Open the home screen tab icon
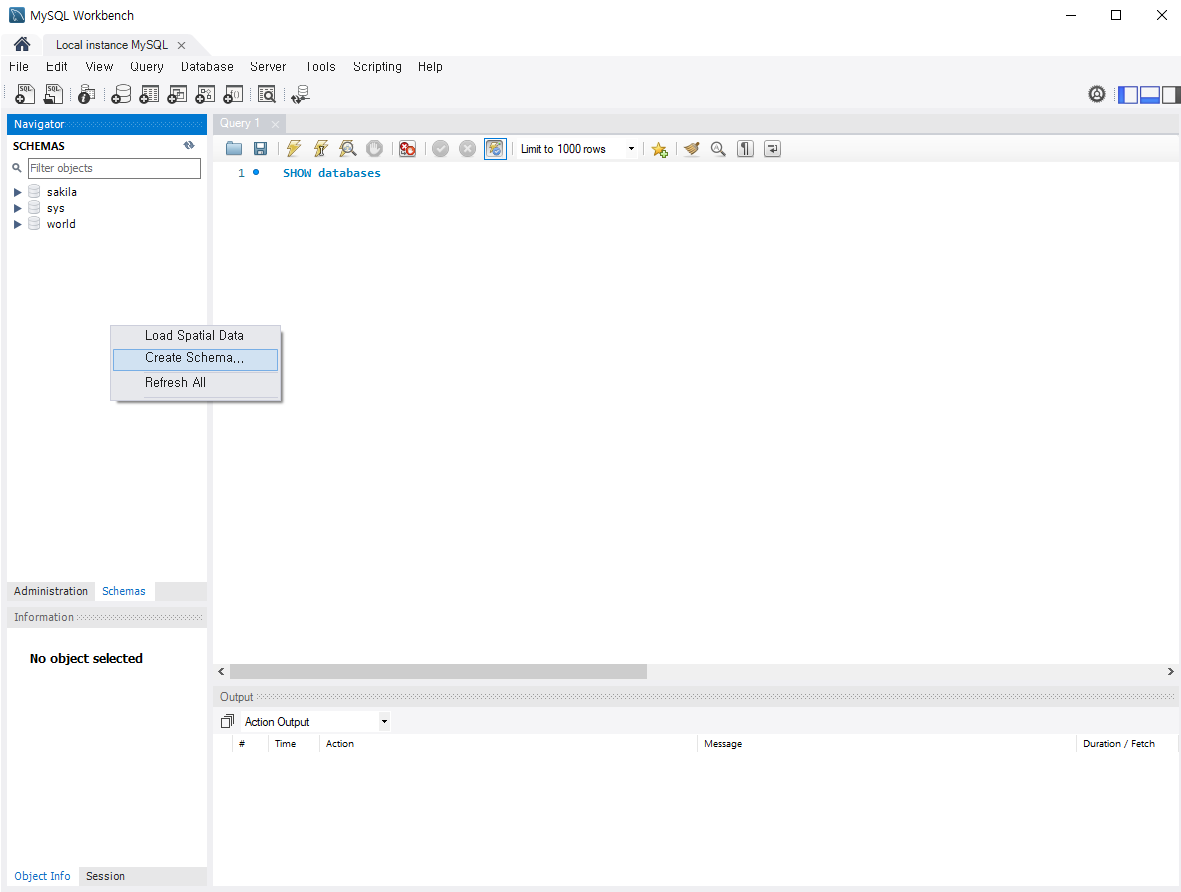The height and width of the screenshot is (892, 1181). tap(22, 44)
